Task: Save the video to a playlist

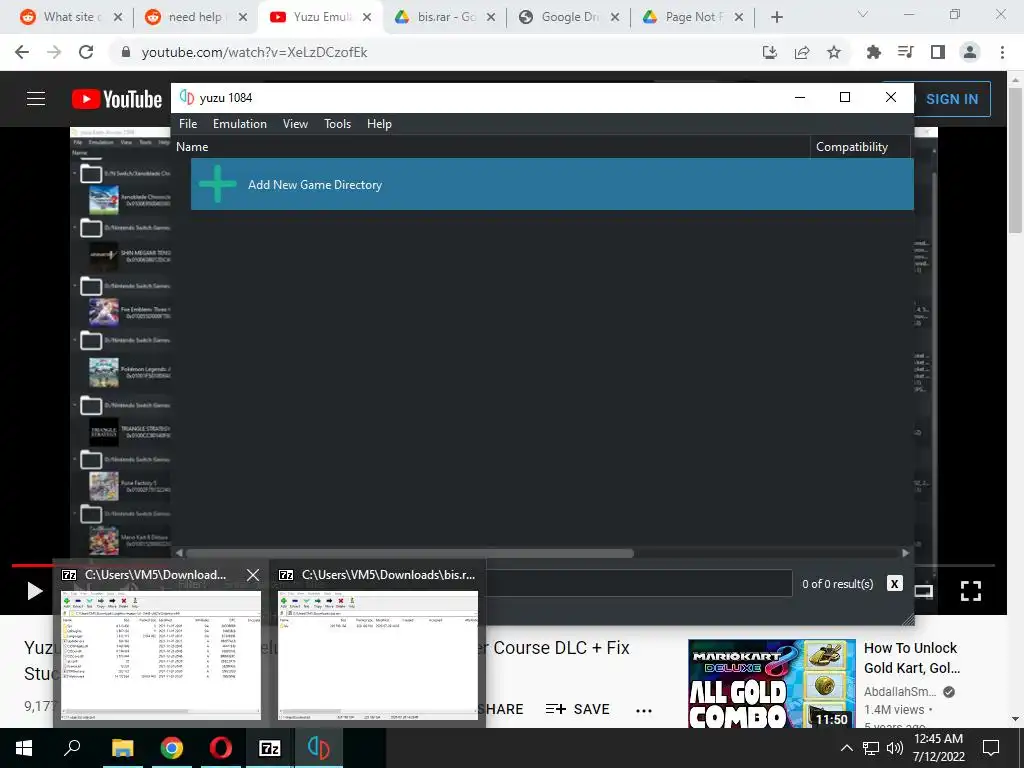Action: coord(577,709)
